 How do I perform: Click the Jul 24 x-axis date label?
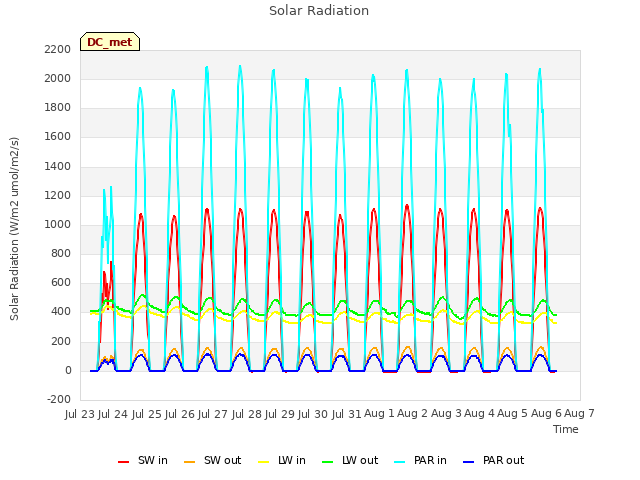[x=113, y=414]
